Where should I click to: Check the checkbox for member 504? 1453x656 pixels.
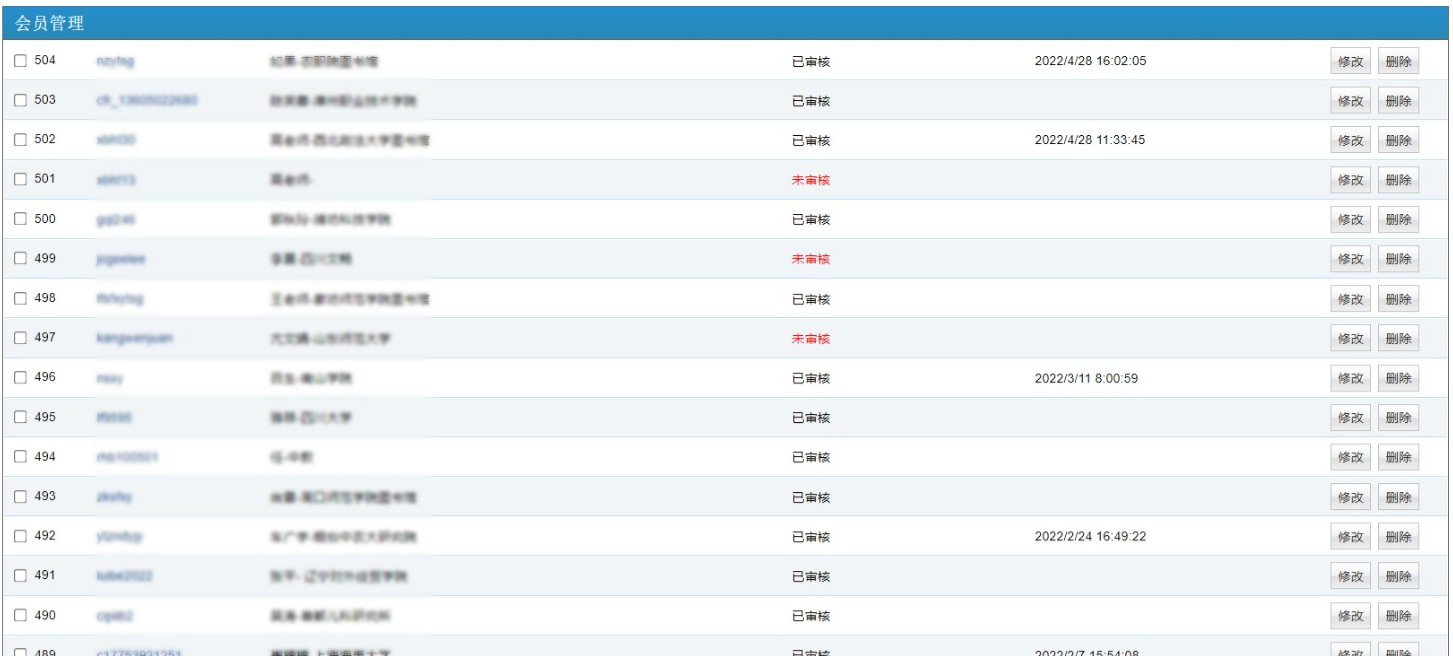(21, 61)
